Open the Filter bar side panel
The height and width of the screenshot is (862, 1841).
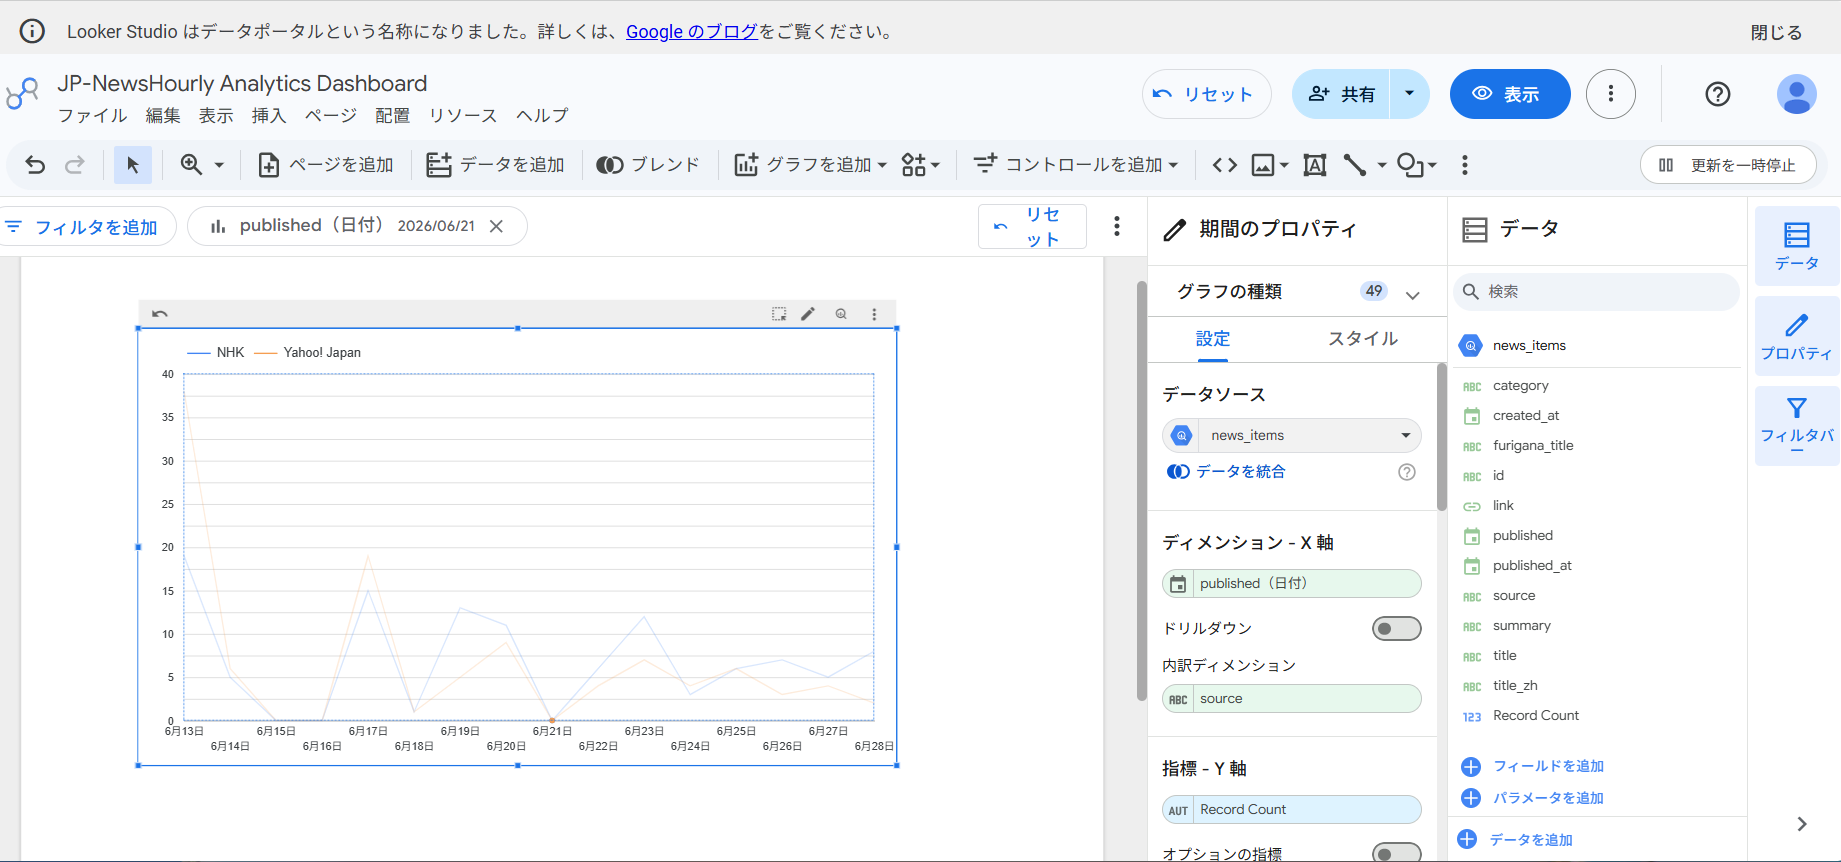tap(1797, 425)
